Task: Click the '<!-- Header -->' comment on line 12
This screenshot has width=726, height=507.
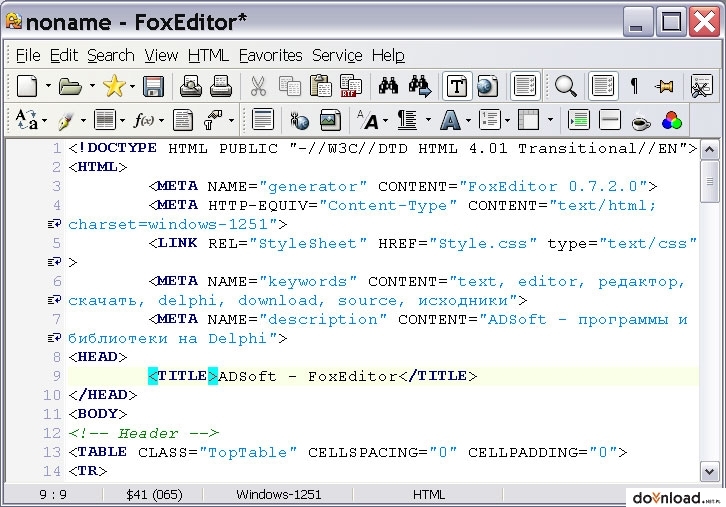Action: pos(144,433)
